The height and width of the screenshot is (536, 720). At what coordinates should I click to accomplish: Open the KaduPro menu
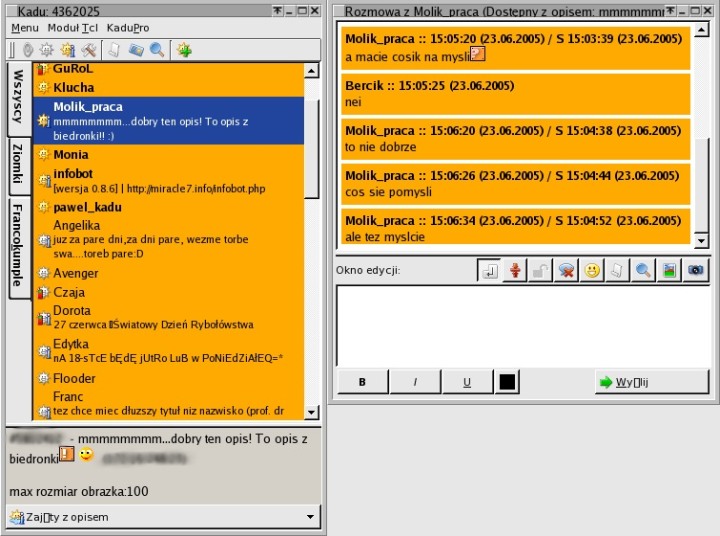pyautogui.click(x=127, y=28)
